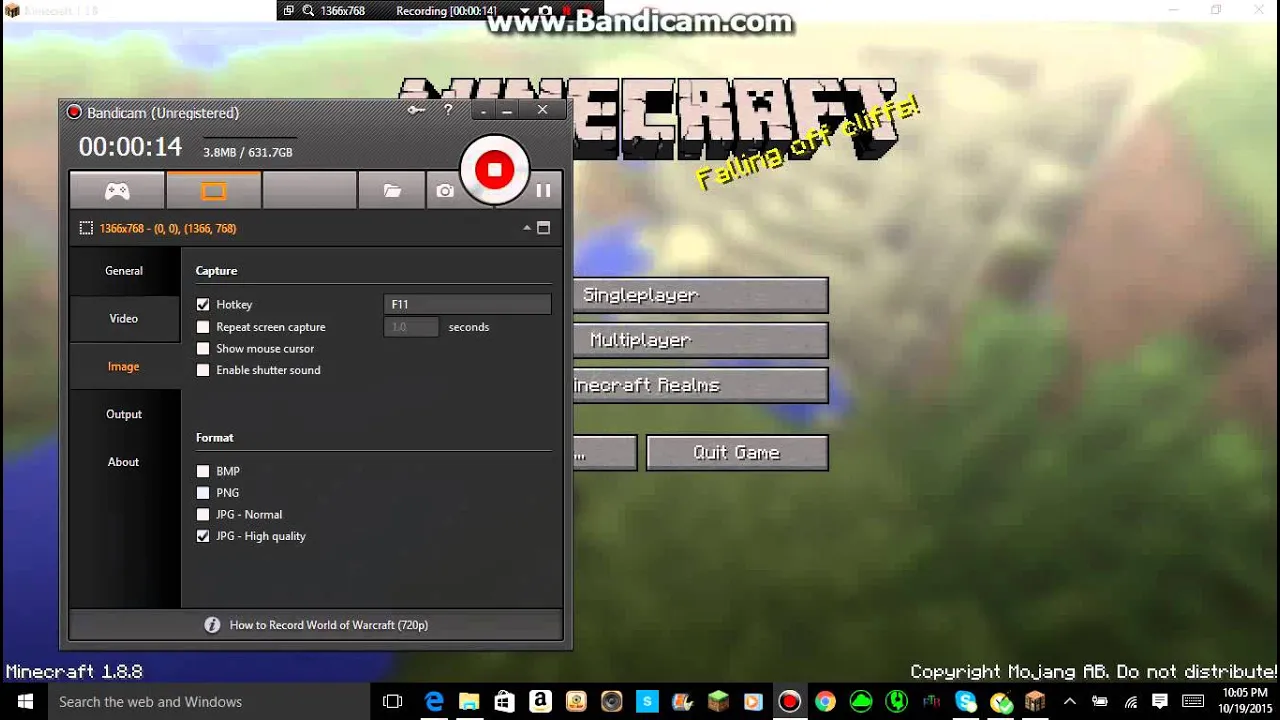Viewport: 1280px width, 720px height.
Task: Click Singleplayer in Minecraft menu
Action: [x=700, y=296]
